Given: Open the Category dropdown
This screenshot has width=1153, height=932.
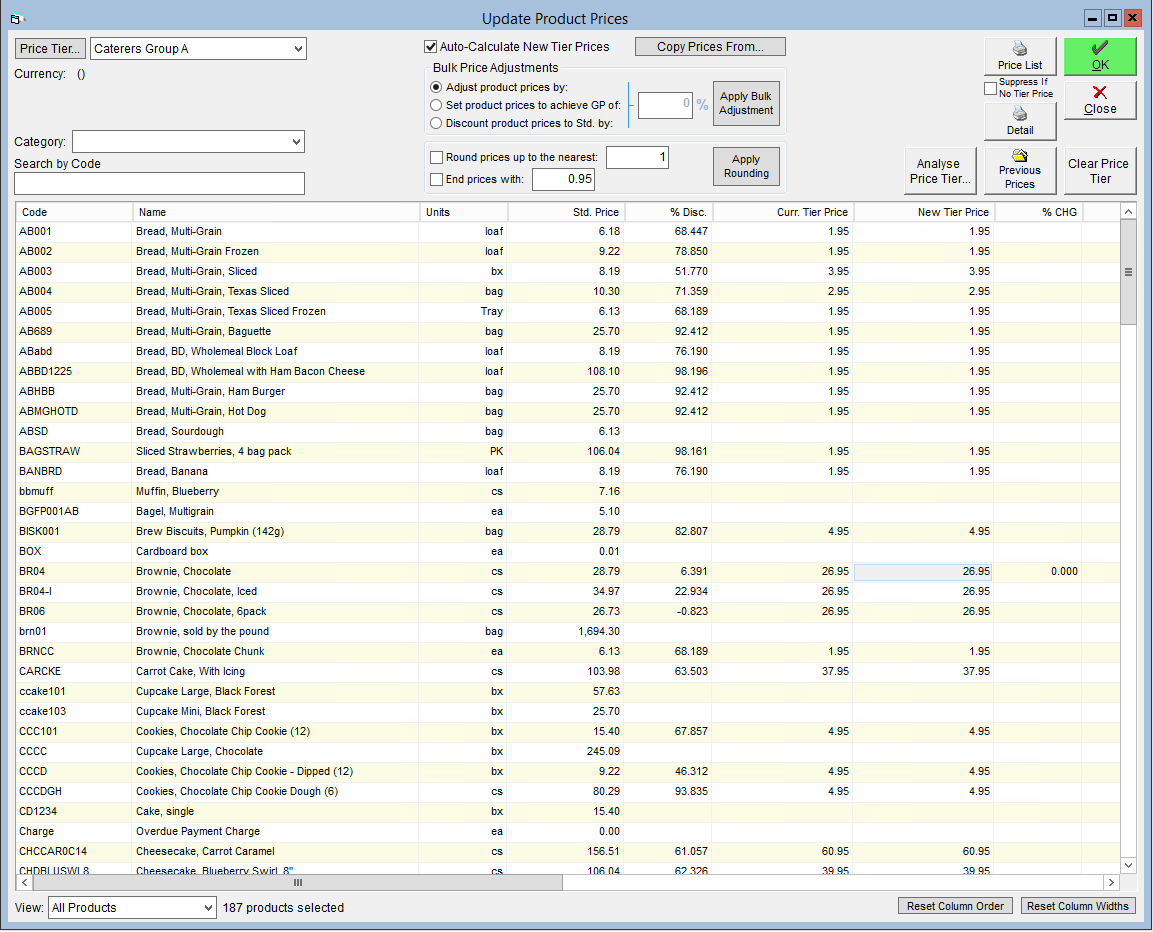Looking at the screenshot, I should coord(296,142).
